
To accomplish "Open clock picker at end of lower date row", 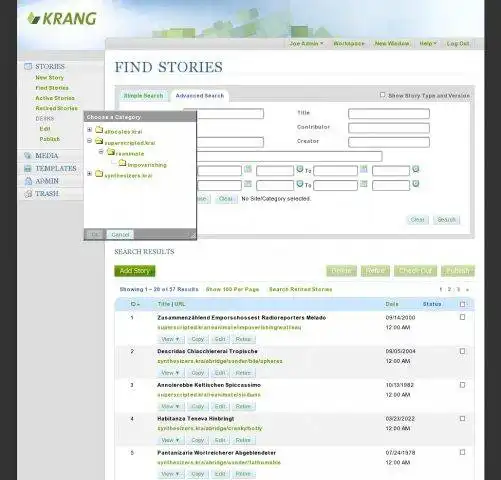I will (416, 184).
